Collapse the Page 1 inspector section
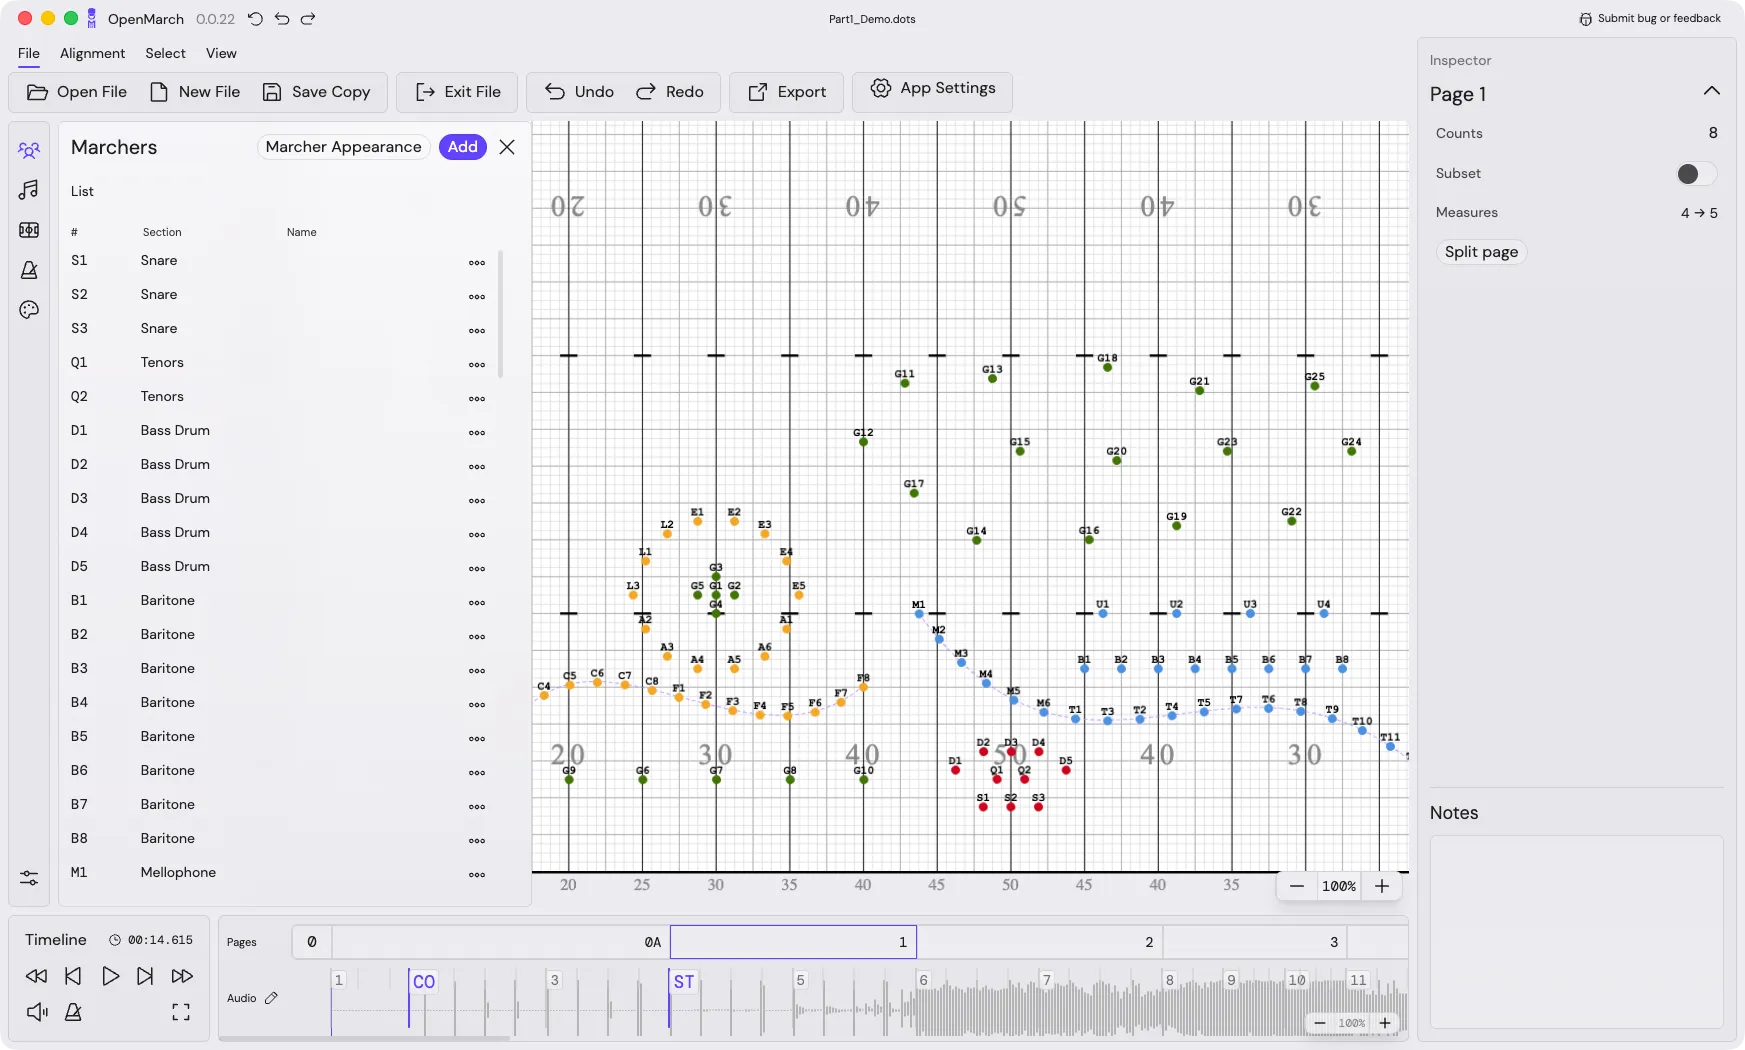 (1712, 91)
